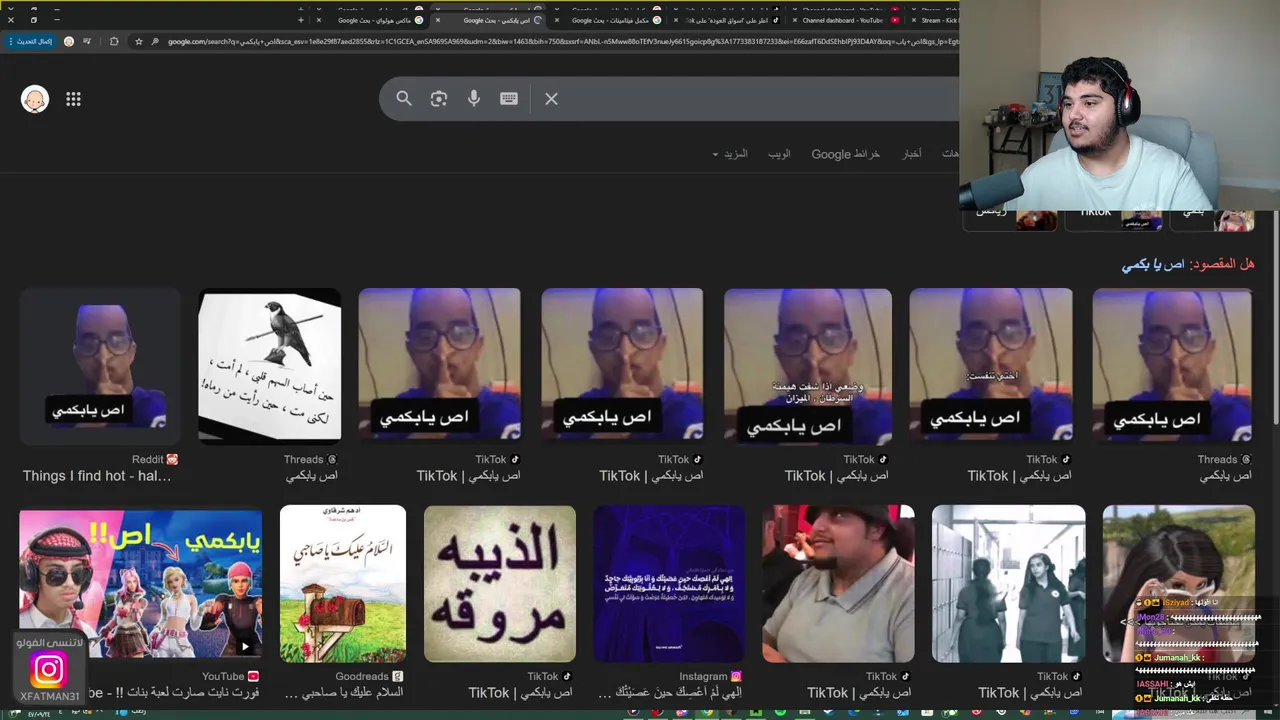Open the Reddit result image thumbnail
The height and width of the screenshot is (720, 1280).
[x=100, y=366]
